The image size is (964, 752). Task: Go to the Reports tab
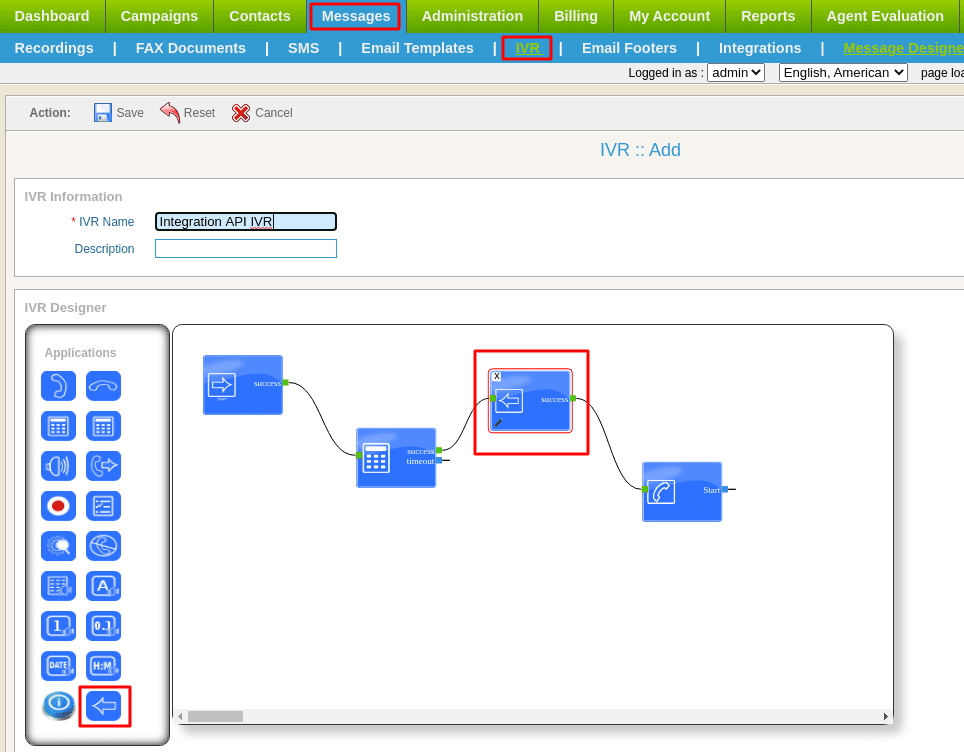[768, 16]
